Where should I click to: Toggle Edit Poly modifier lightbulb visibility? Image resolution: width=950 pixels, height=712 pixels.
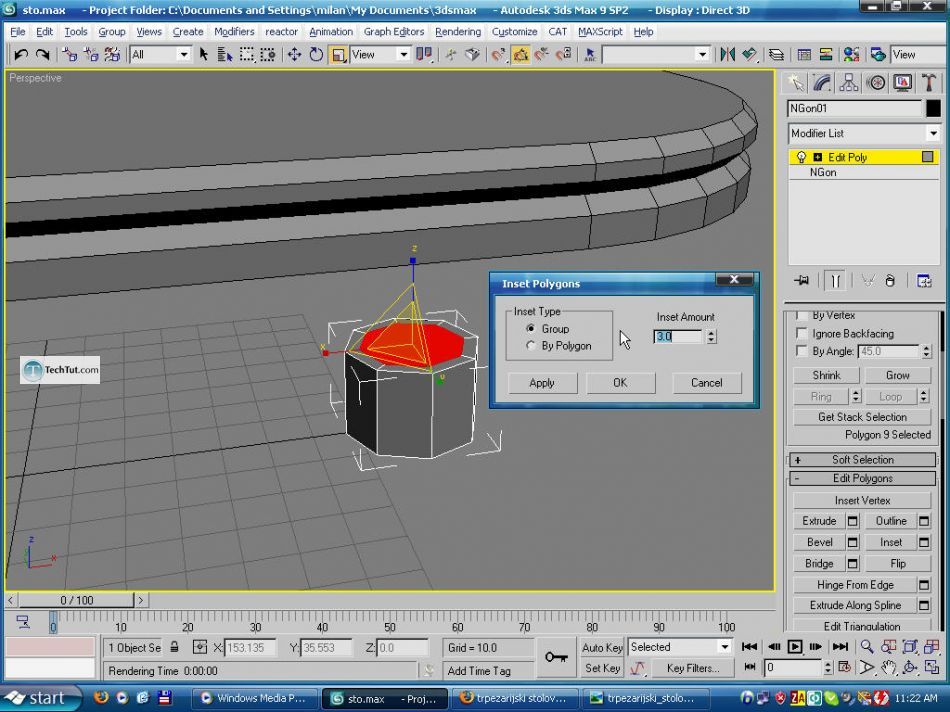(802, 157)
